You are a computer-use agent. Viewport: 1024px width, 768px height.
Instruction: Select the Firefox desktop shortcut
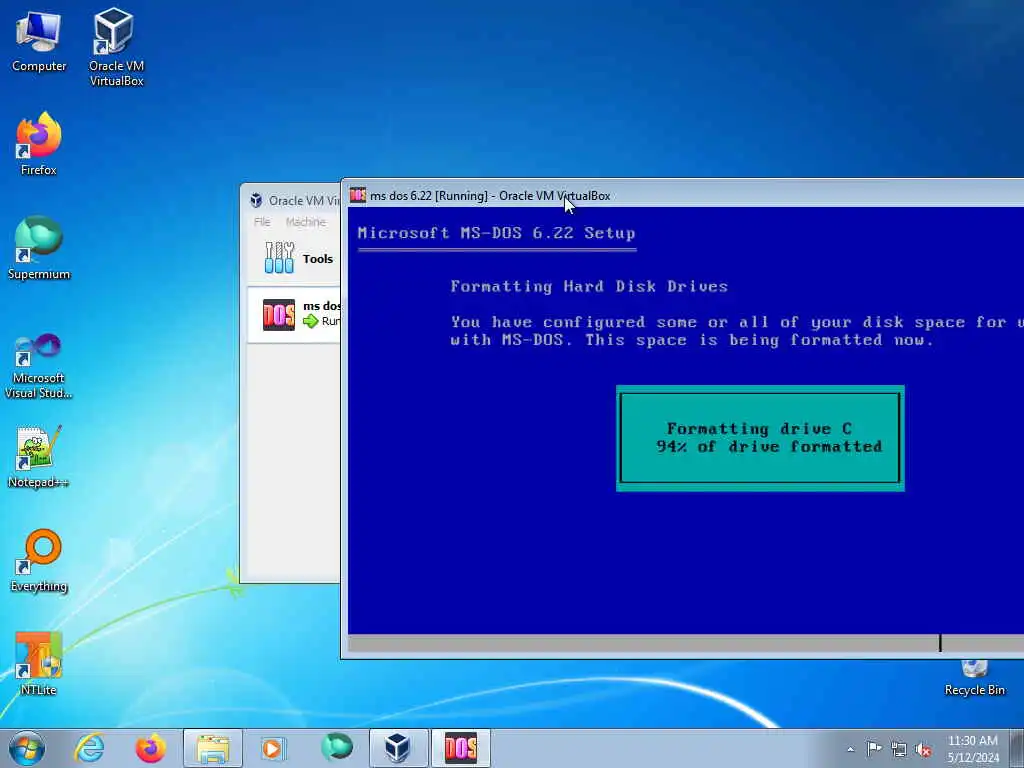point(39,144)
